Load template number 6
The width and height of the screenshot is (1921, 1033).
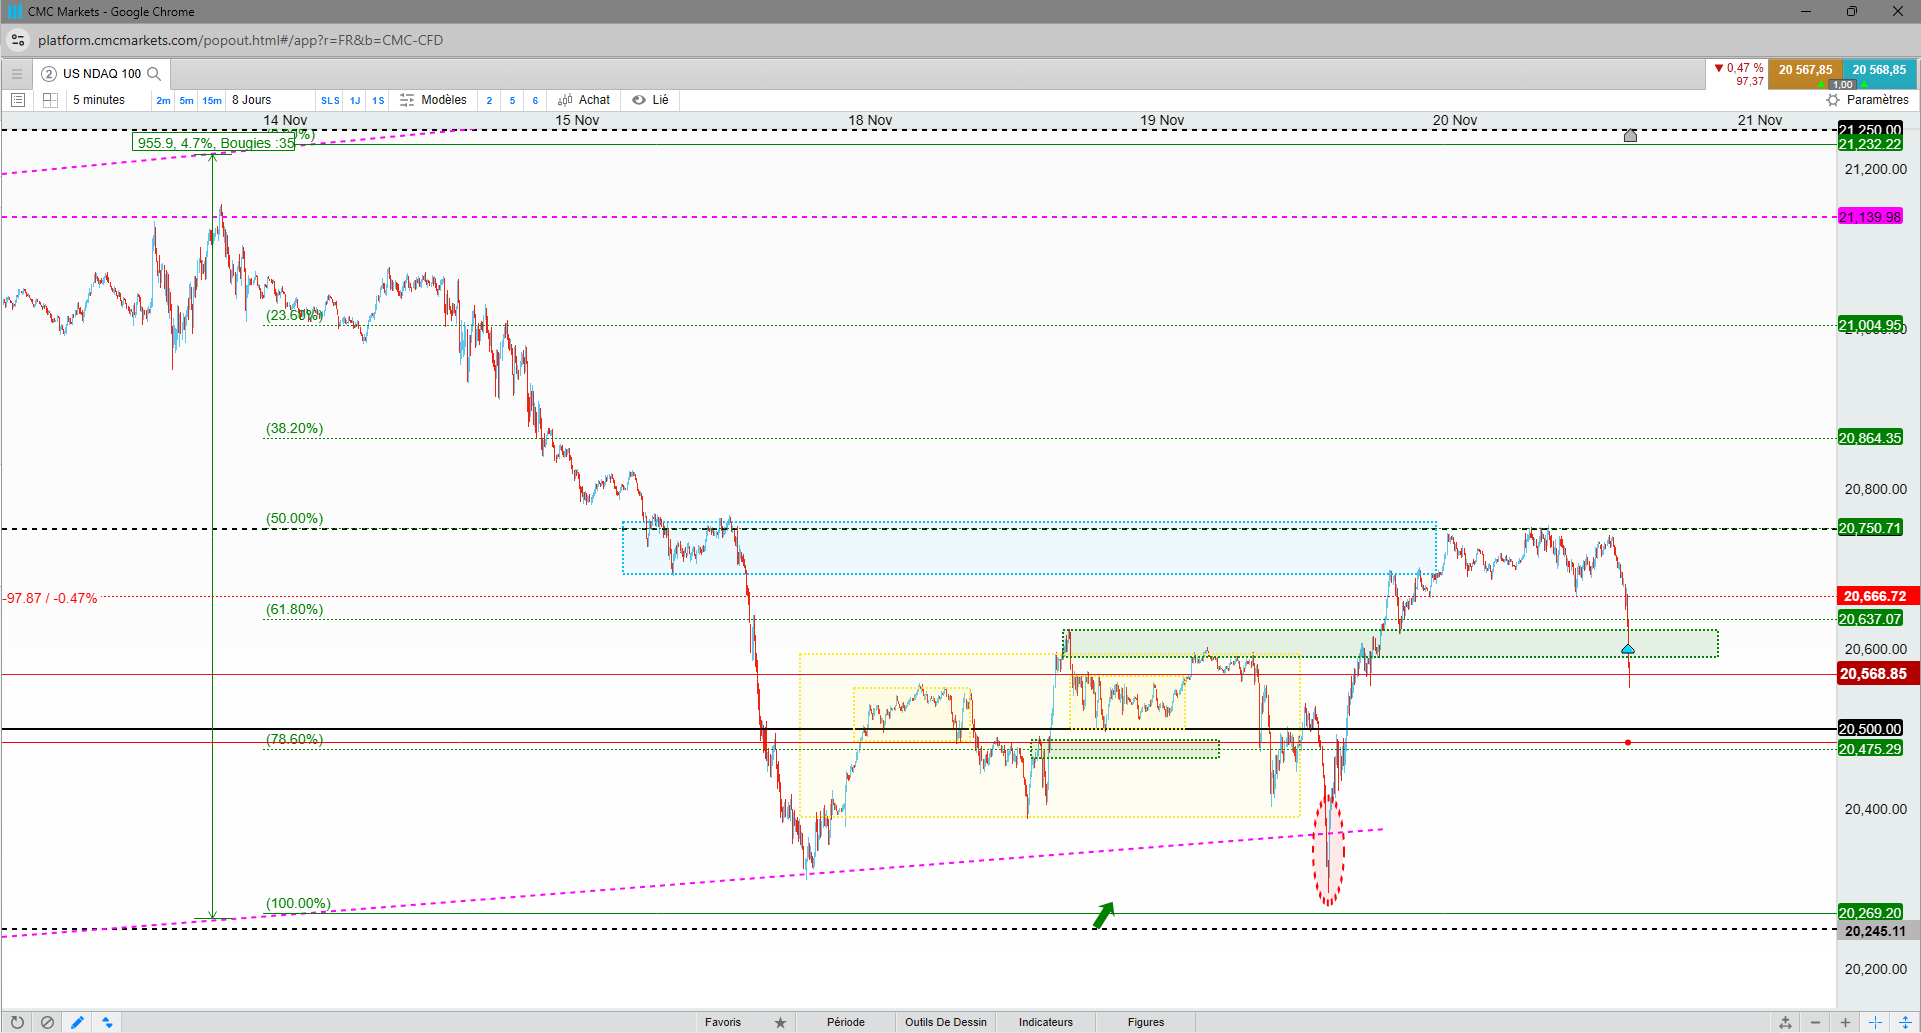coord(535,101)
